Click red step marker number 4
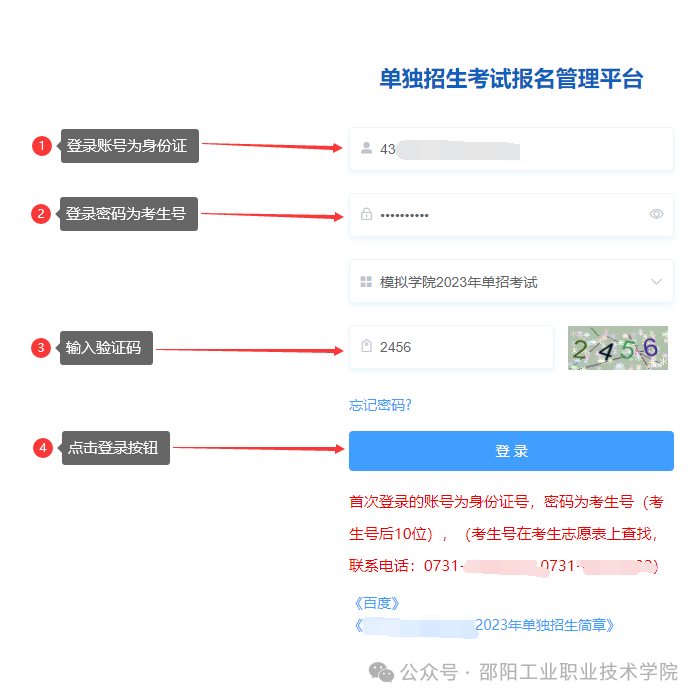The height and width of the screenshot is (700, 700). click(43, 448)
